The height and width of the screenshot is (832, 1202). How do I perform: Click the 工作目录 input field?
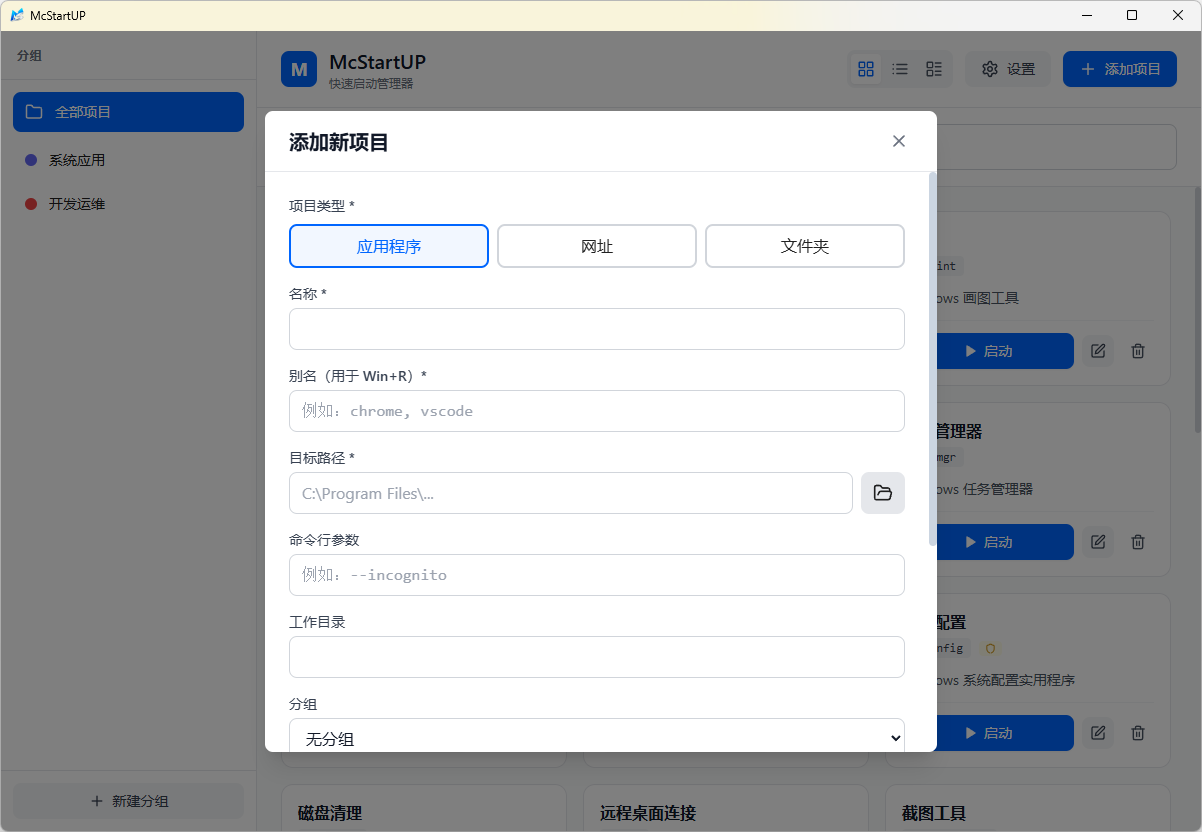pos(597,657)
